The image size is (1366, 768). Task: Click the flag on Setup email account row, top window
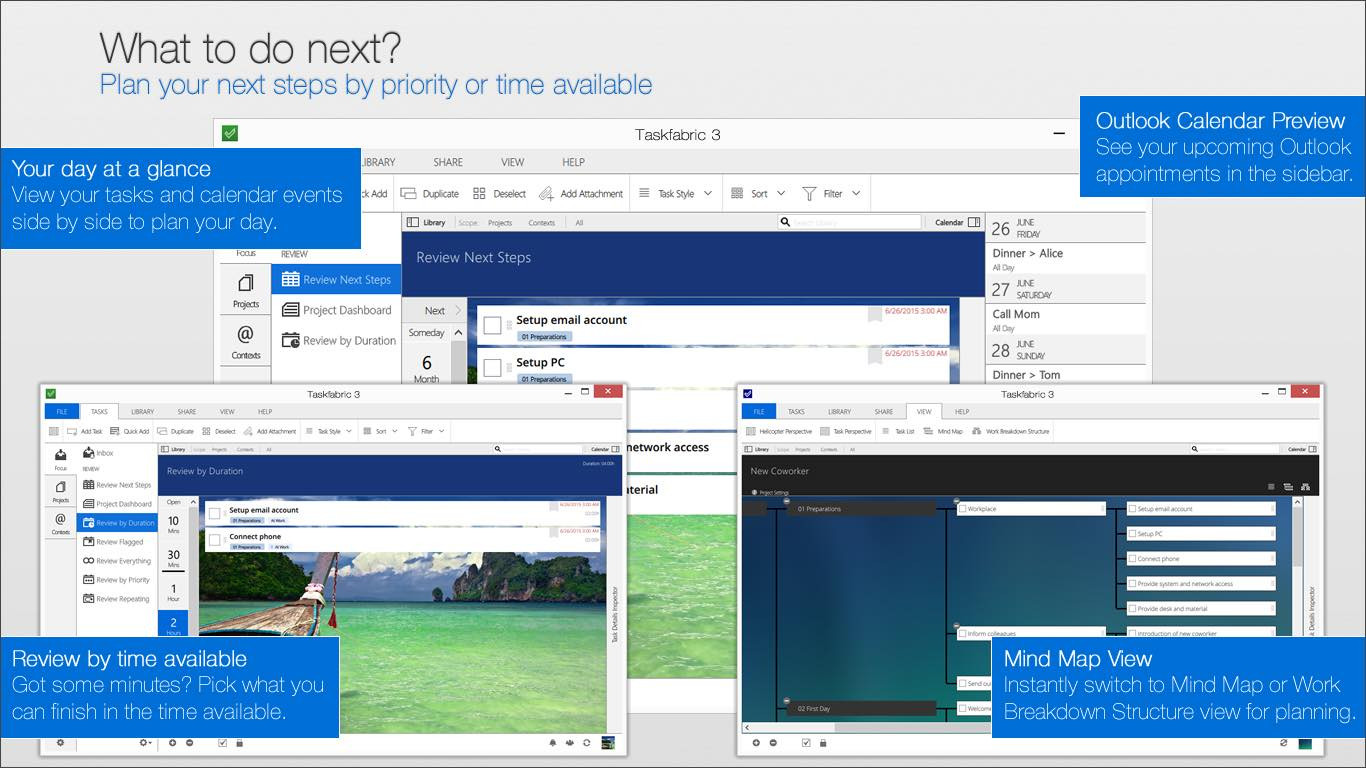point(875,314)
